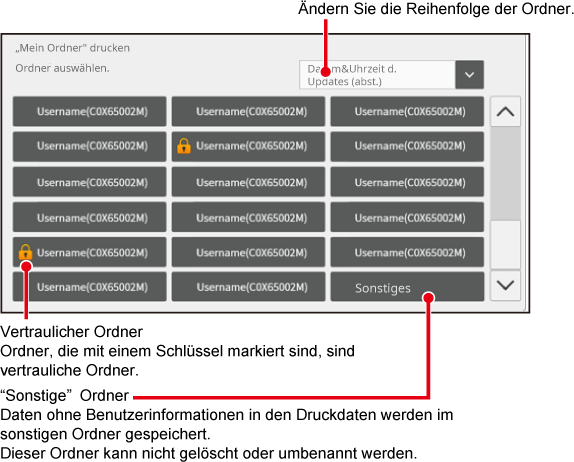The width and height of the screenshot is (574, 462).
Task: Select the second-row left Username folder
Action: (89, 146)
